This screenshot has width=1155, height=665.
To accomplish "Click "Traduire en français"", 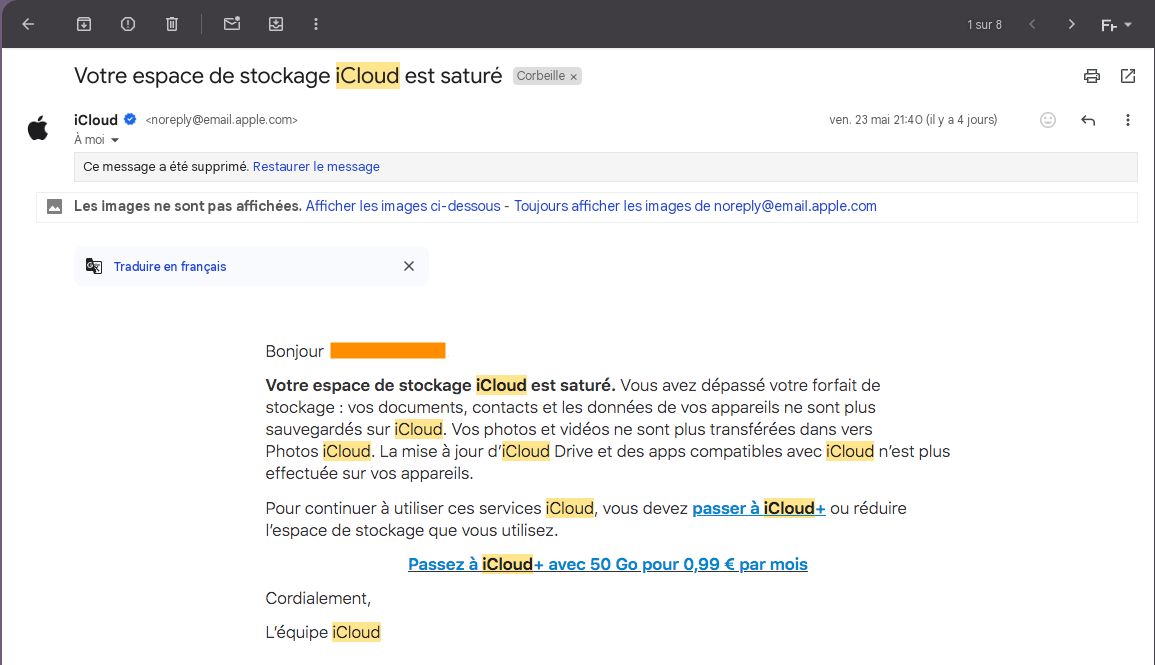I will (x=170, y=267).
